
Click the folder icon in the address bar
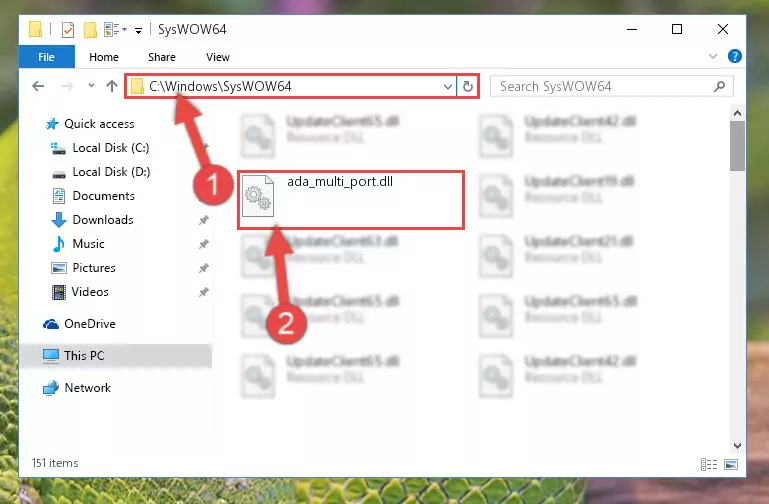click(138, 87)
